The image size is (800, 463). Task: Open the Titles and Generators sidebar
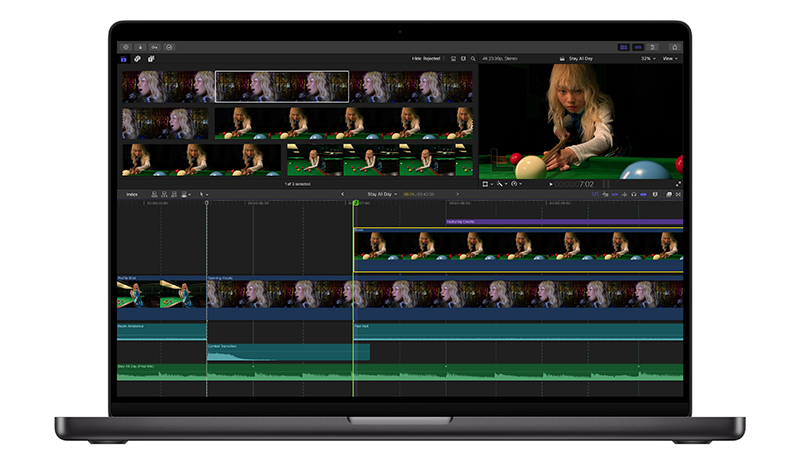tap(151, 59)
